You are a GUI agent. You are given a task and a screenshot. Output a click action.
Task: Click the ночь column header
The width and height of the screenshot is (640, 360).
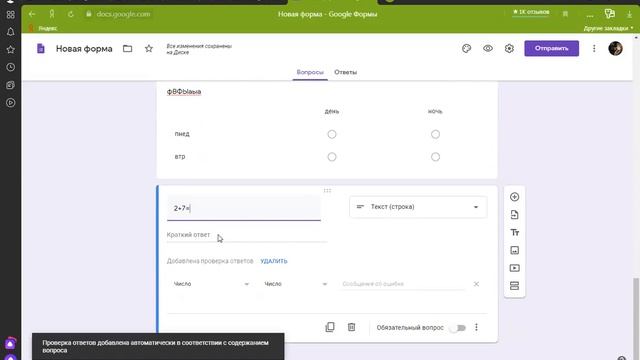pyautogui.click(x=435, y=111)
